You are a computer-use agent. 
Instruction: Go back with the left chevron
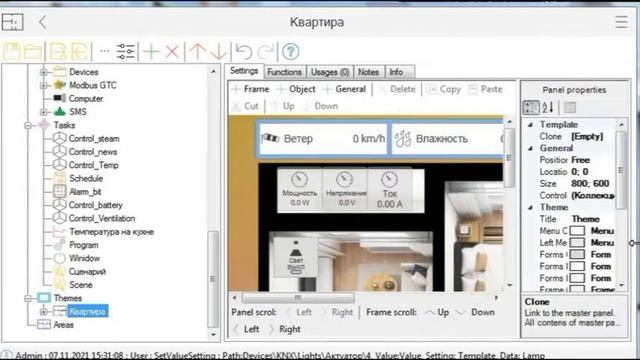pyautogui.click(x=43, y=22)
